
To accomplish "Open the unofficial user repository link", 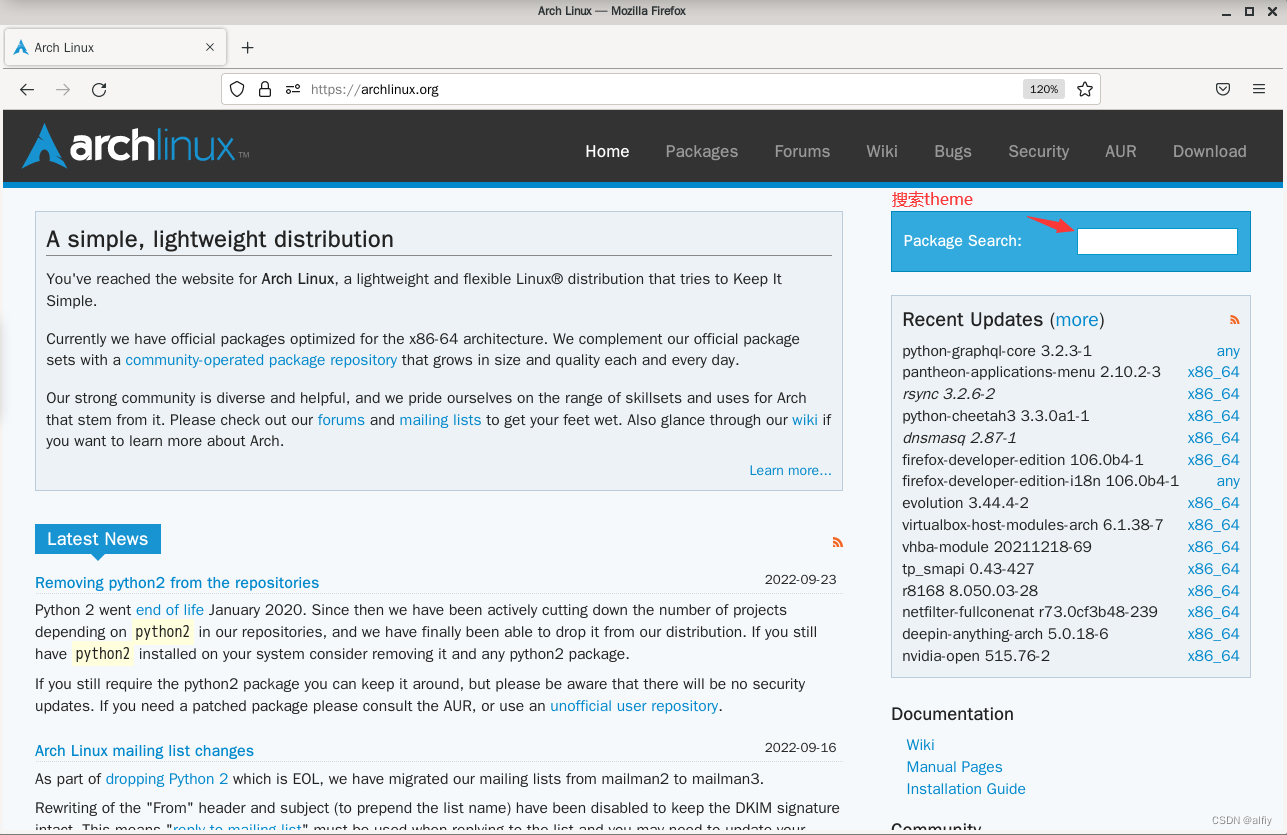I will [634, 706].
